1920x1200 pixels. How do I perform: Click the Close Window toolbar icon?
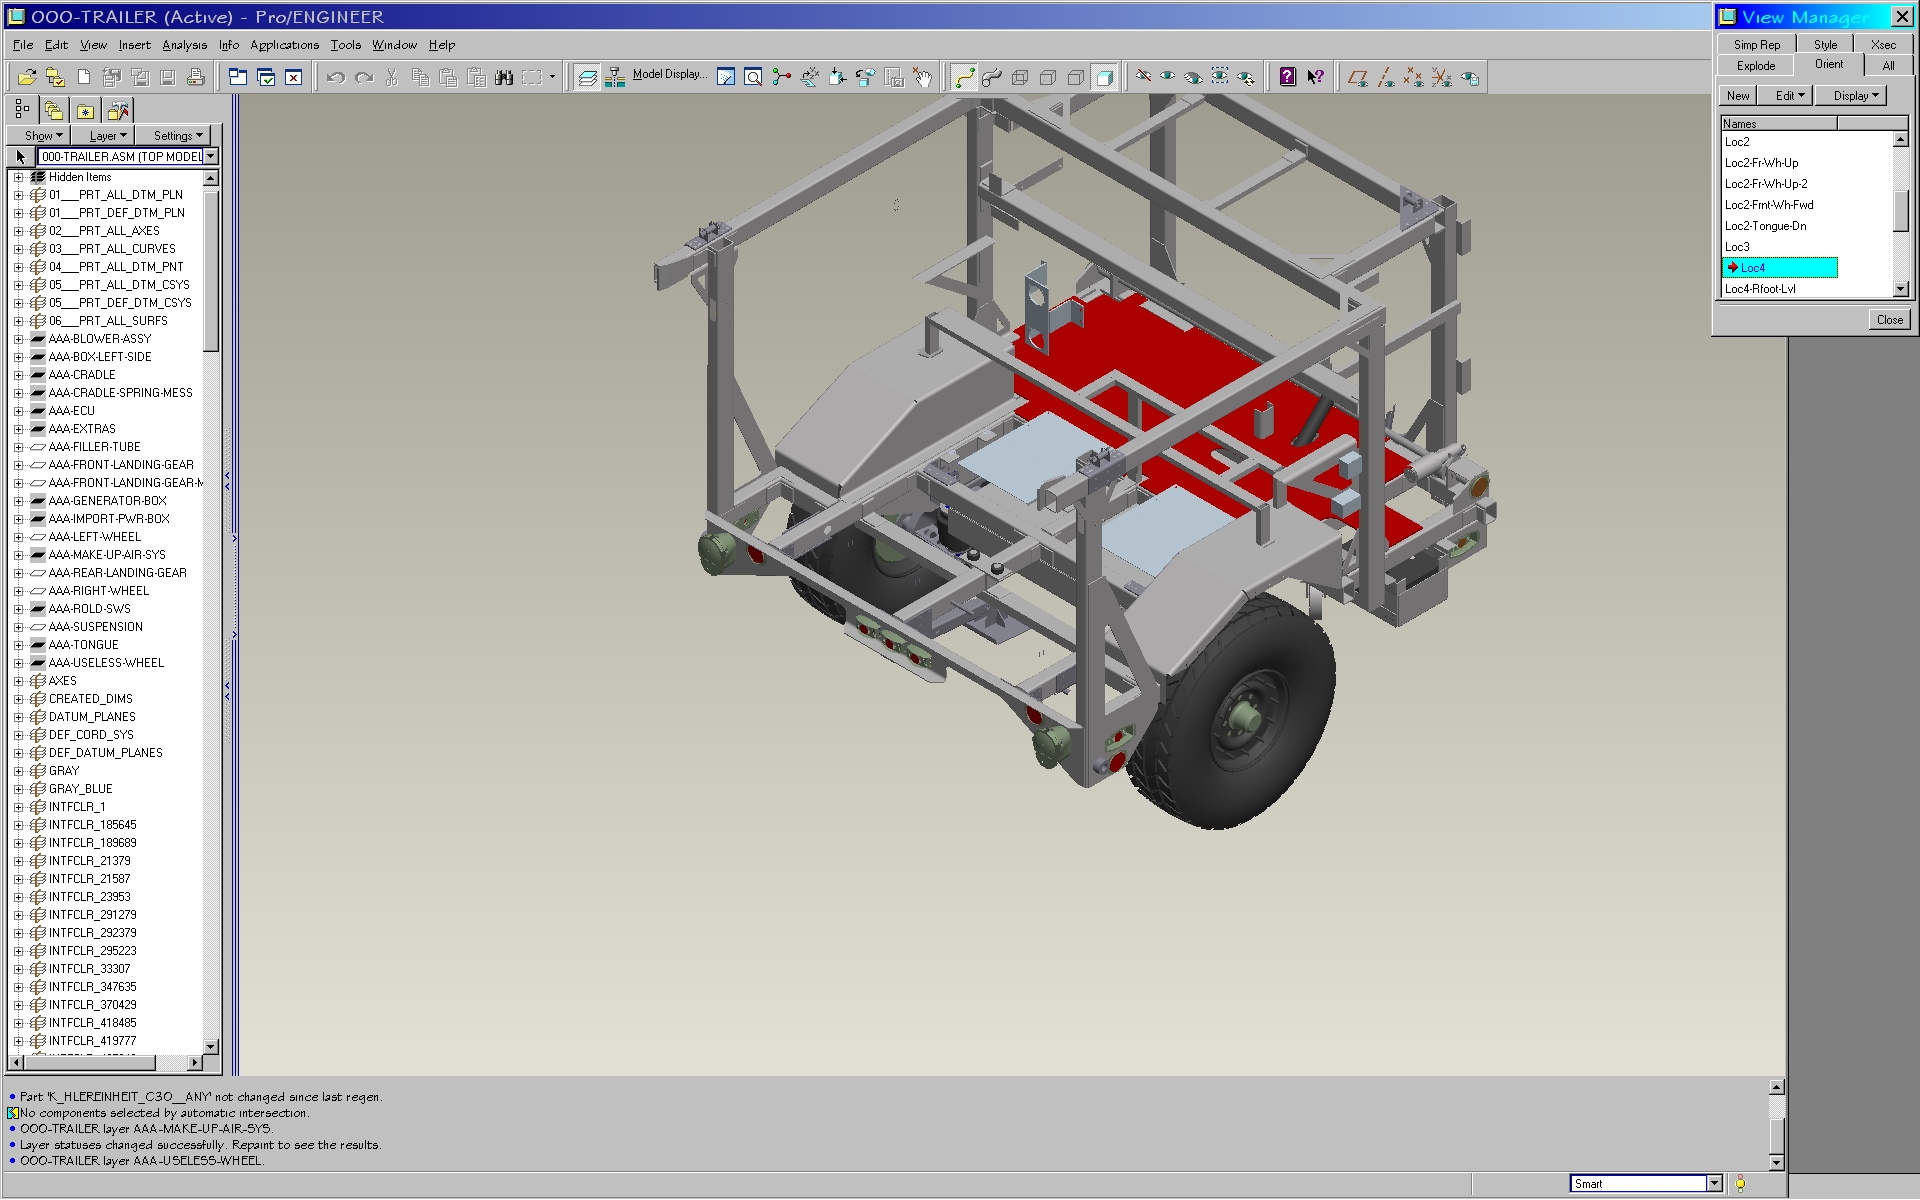click(294, 77)
